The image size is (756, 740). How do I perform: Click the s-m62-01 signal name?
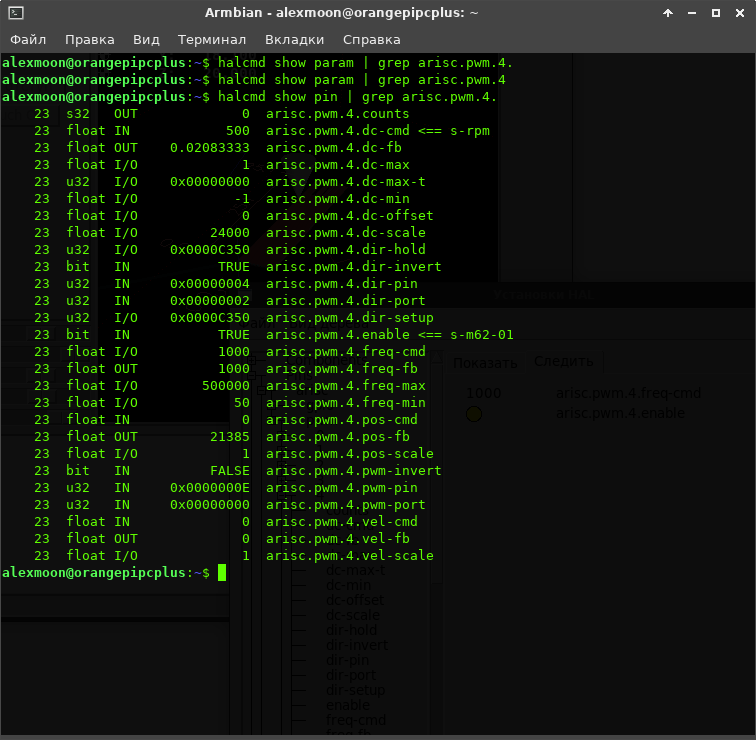482,335
